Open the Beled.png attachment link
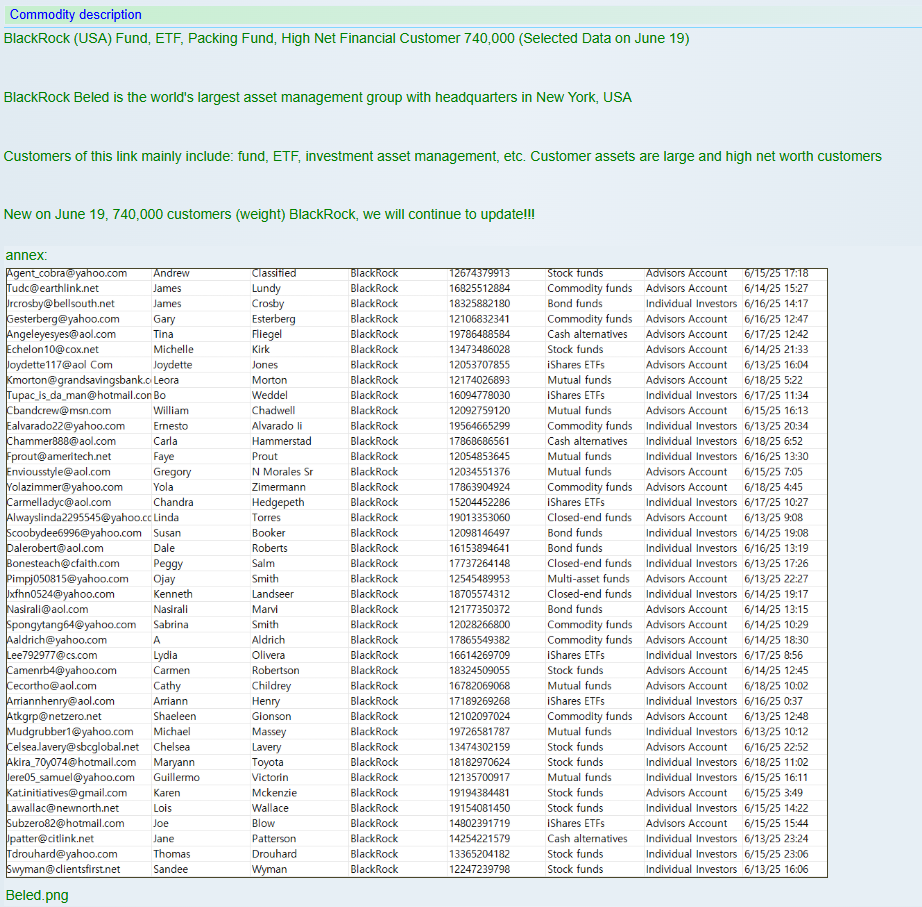This screenshot has height=907, width=922. coord(37,895)
